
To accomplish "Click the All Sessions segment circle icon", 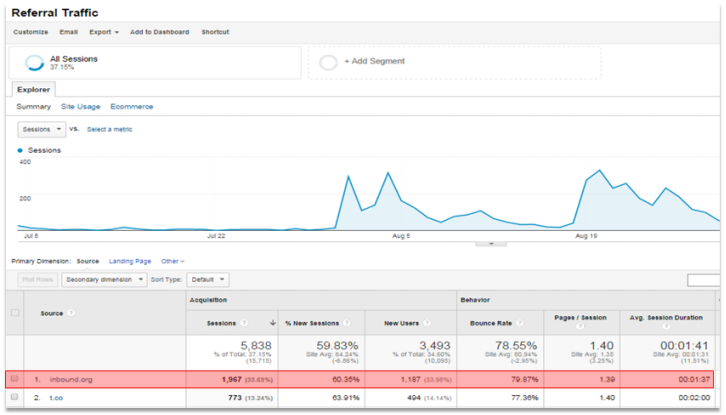I will tap(33, 63).
